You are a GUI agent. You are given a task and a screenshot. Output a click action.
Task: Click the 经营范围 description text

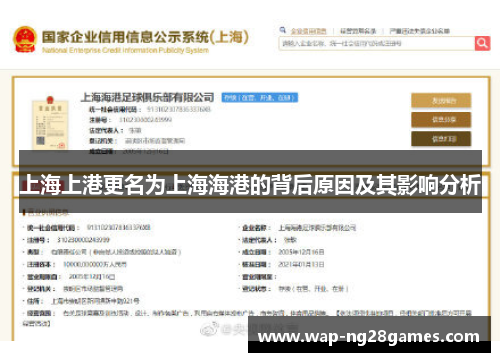point(247,318)
